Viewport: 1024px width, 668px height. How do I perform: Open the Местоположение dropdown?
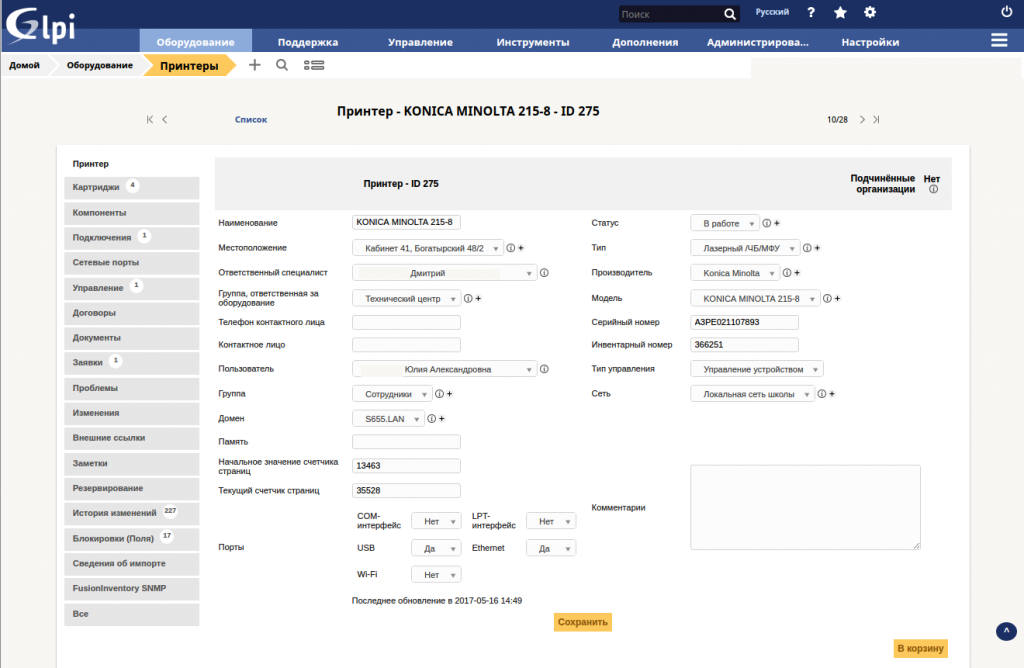428,248
